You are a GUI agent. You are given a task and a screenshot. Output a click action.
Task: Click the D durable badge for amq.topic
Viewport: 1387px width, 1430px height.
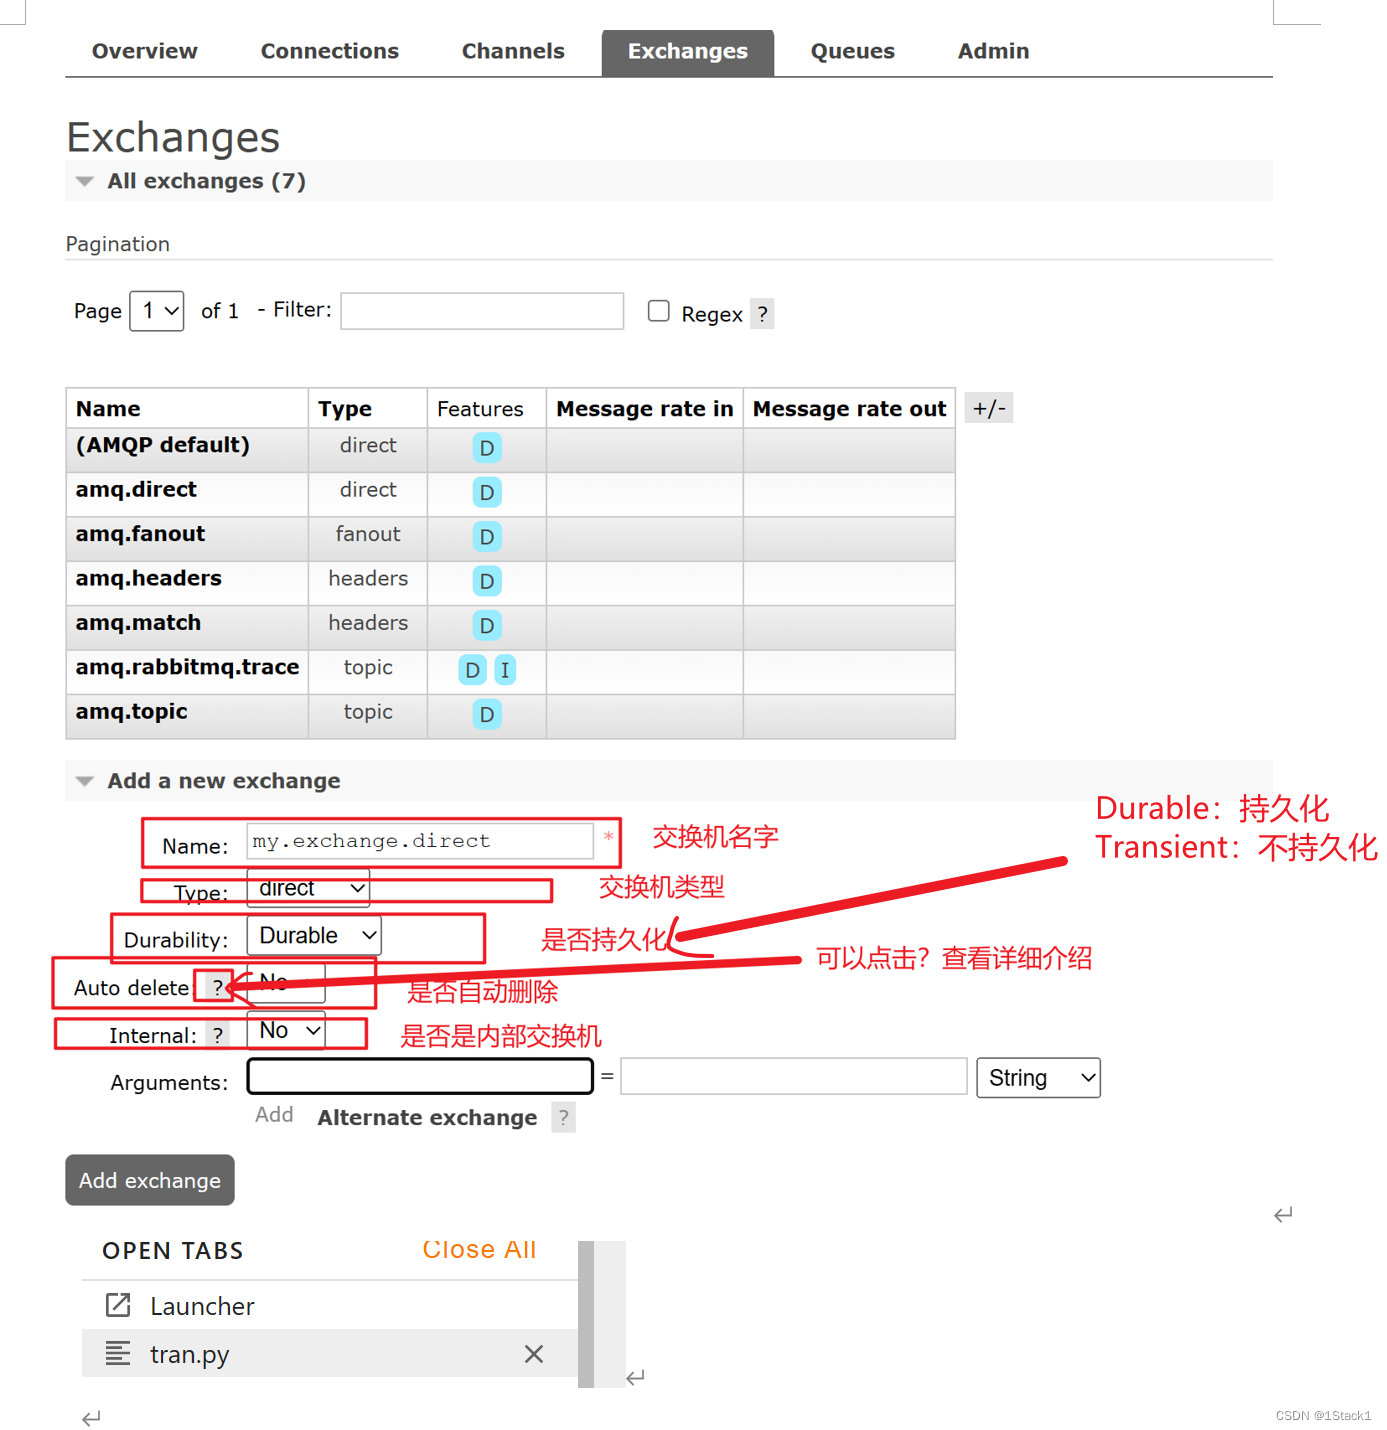click(x=486, y=714)
